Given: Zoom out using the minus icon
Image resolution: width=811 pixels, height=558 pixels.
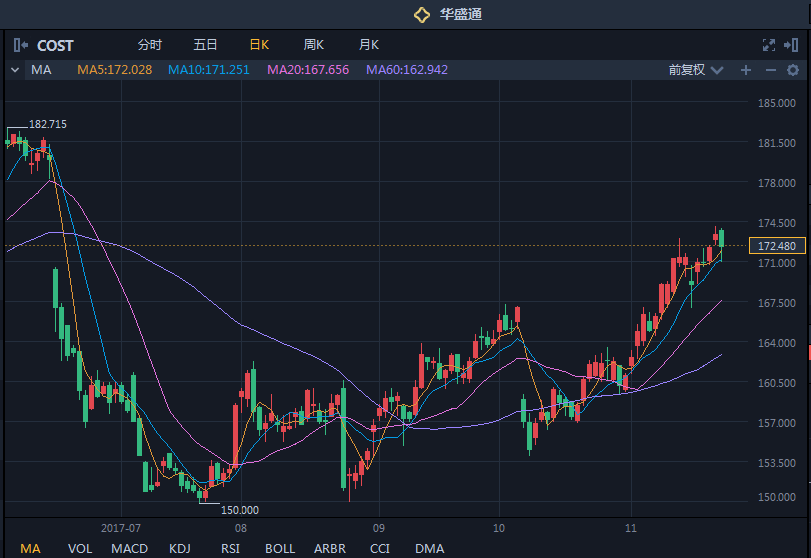Looking at the screenshot, I should pyautogui.click(x=770, y=70).
